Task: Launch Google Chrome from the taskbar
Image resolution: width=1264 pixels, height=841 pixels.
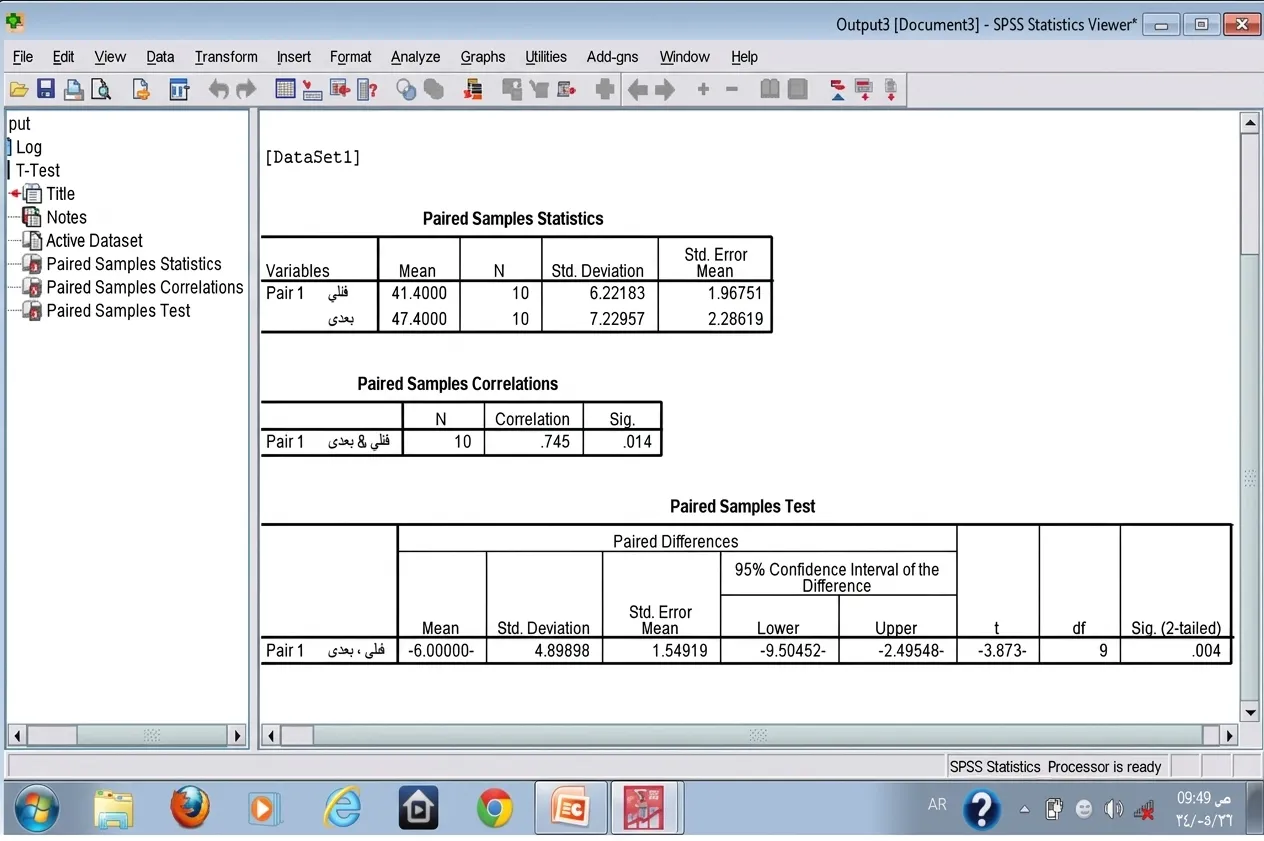Action: click(494, 808)
